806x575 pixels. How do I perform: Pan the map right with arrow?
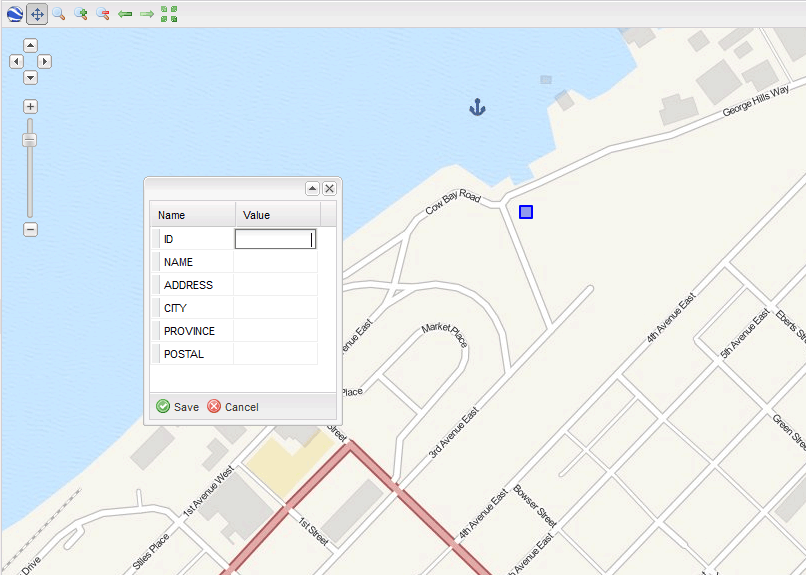44,61
